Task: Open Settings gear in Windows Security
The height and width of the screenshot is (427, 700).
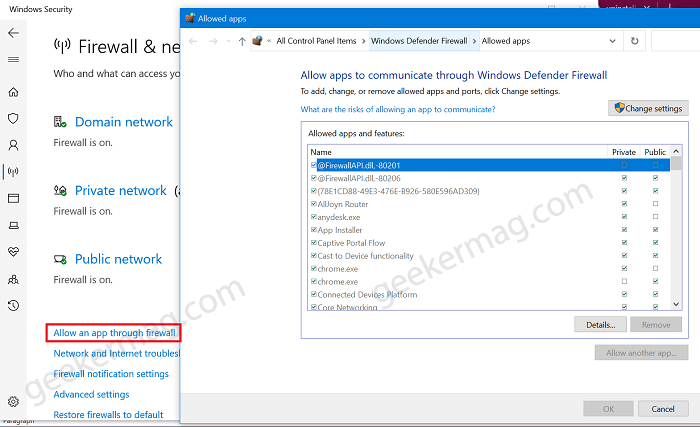Action: point(13,402)
